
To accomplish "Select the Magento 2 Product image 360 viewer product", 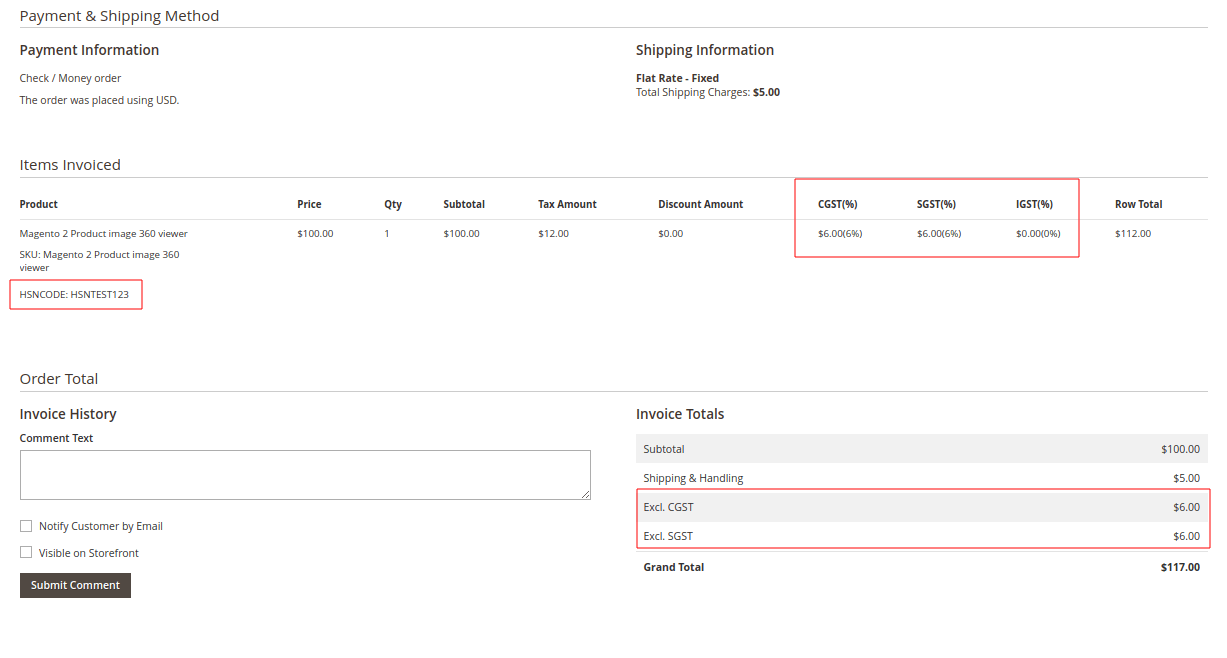I will coord(102,233).
